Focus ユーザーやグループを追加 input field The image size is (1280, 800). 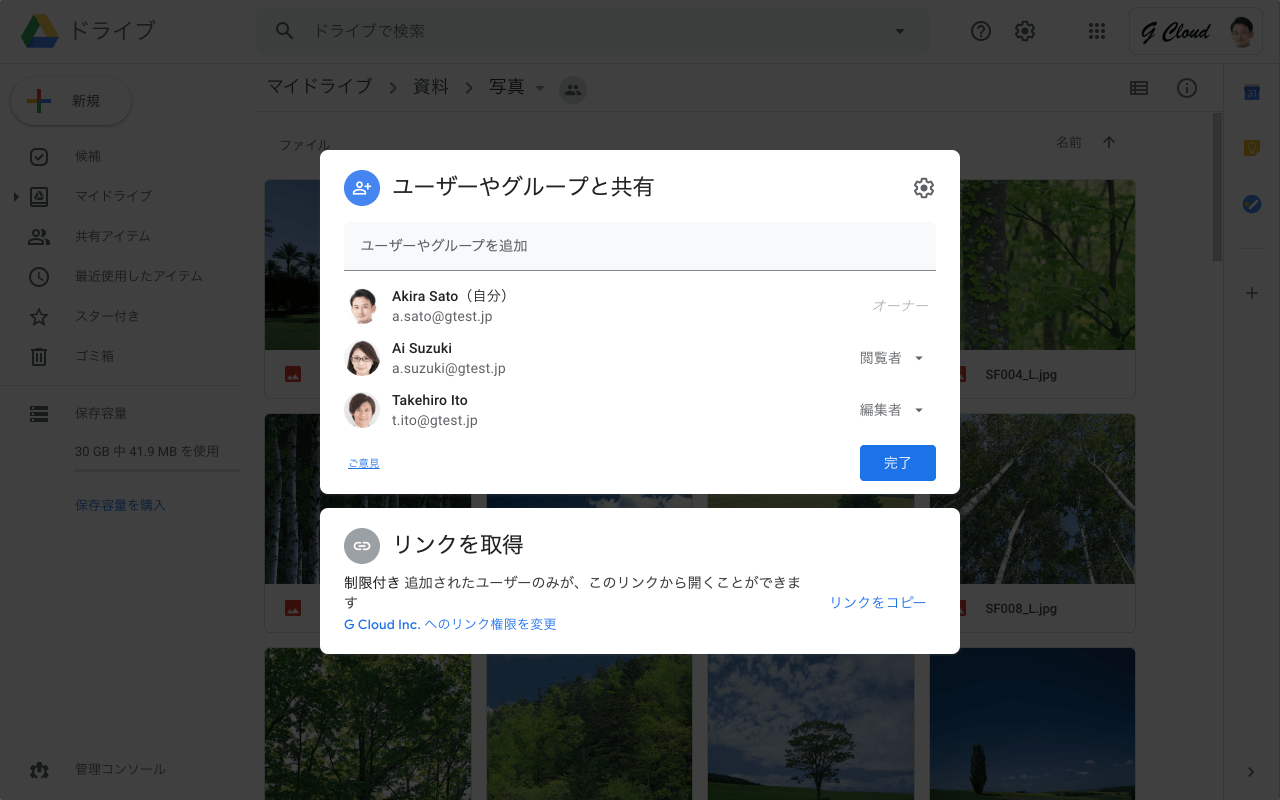coord(640,246)
